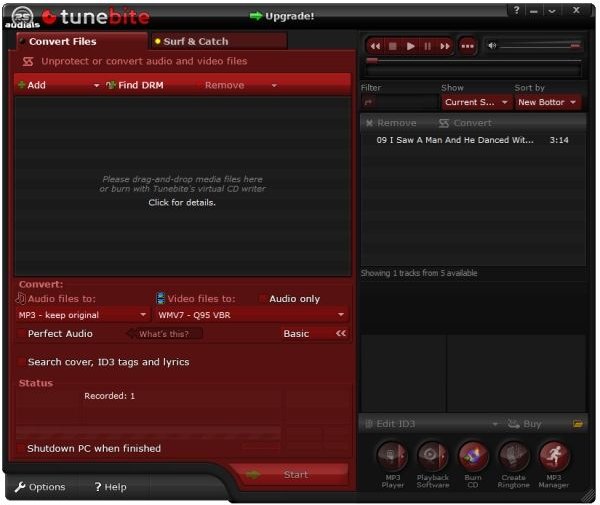Click the video files film icon
The height and width of the screenshot is (505, 600).
coord(160,298)
